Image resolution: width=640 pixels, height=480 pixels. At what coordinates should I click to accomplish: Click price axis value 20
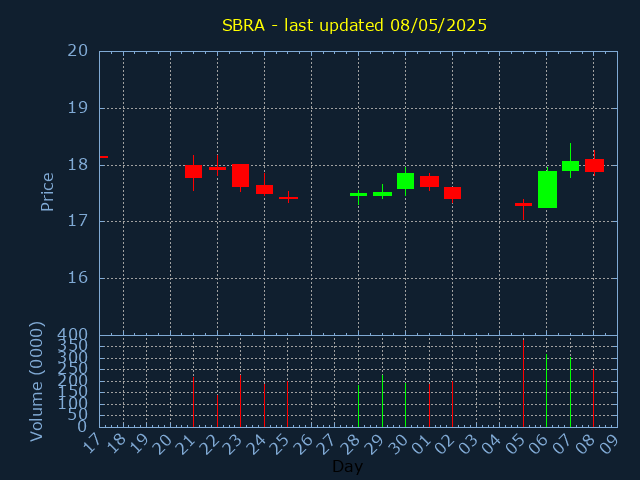coord(78,51)
